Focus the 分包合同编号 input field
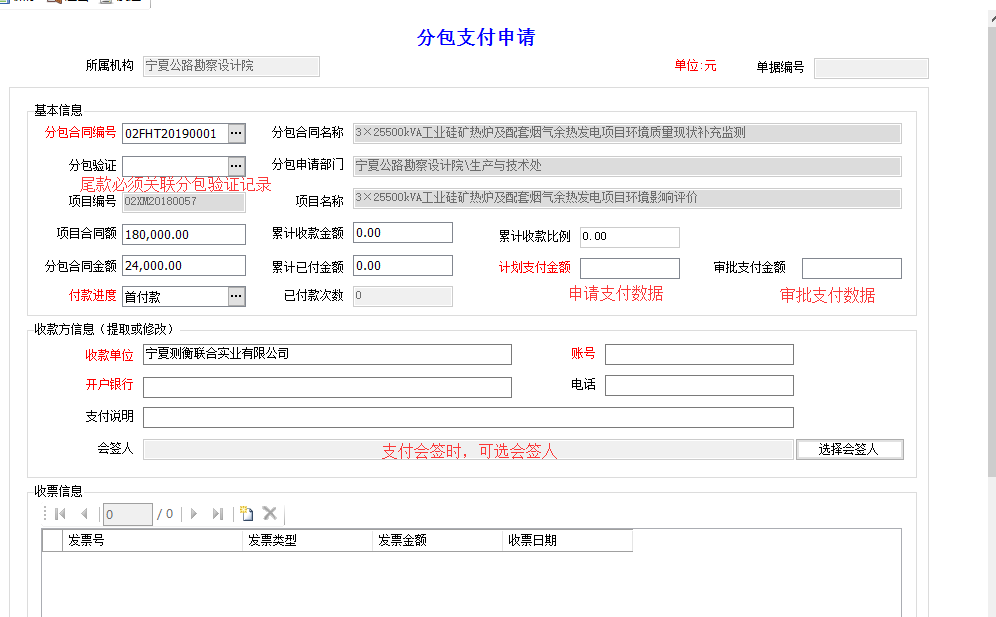 [x=175, y=133]
